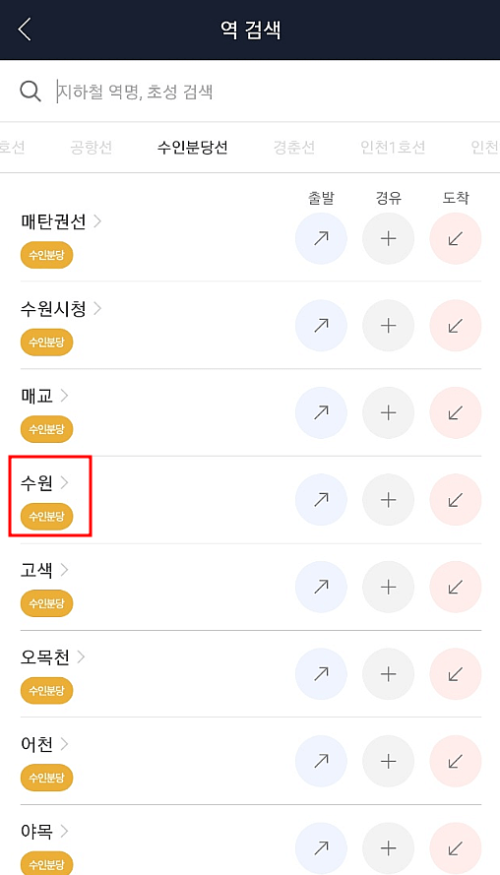Tap the back arrow in header
Image resolution: width=500 pixels, height=875 pixels.
pyautogui.click(x=25, y=30)
